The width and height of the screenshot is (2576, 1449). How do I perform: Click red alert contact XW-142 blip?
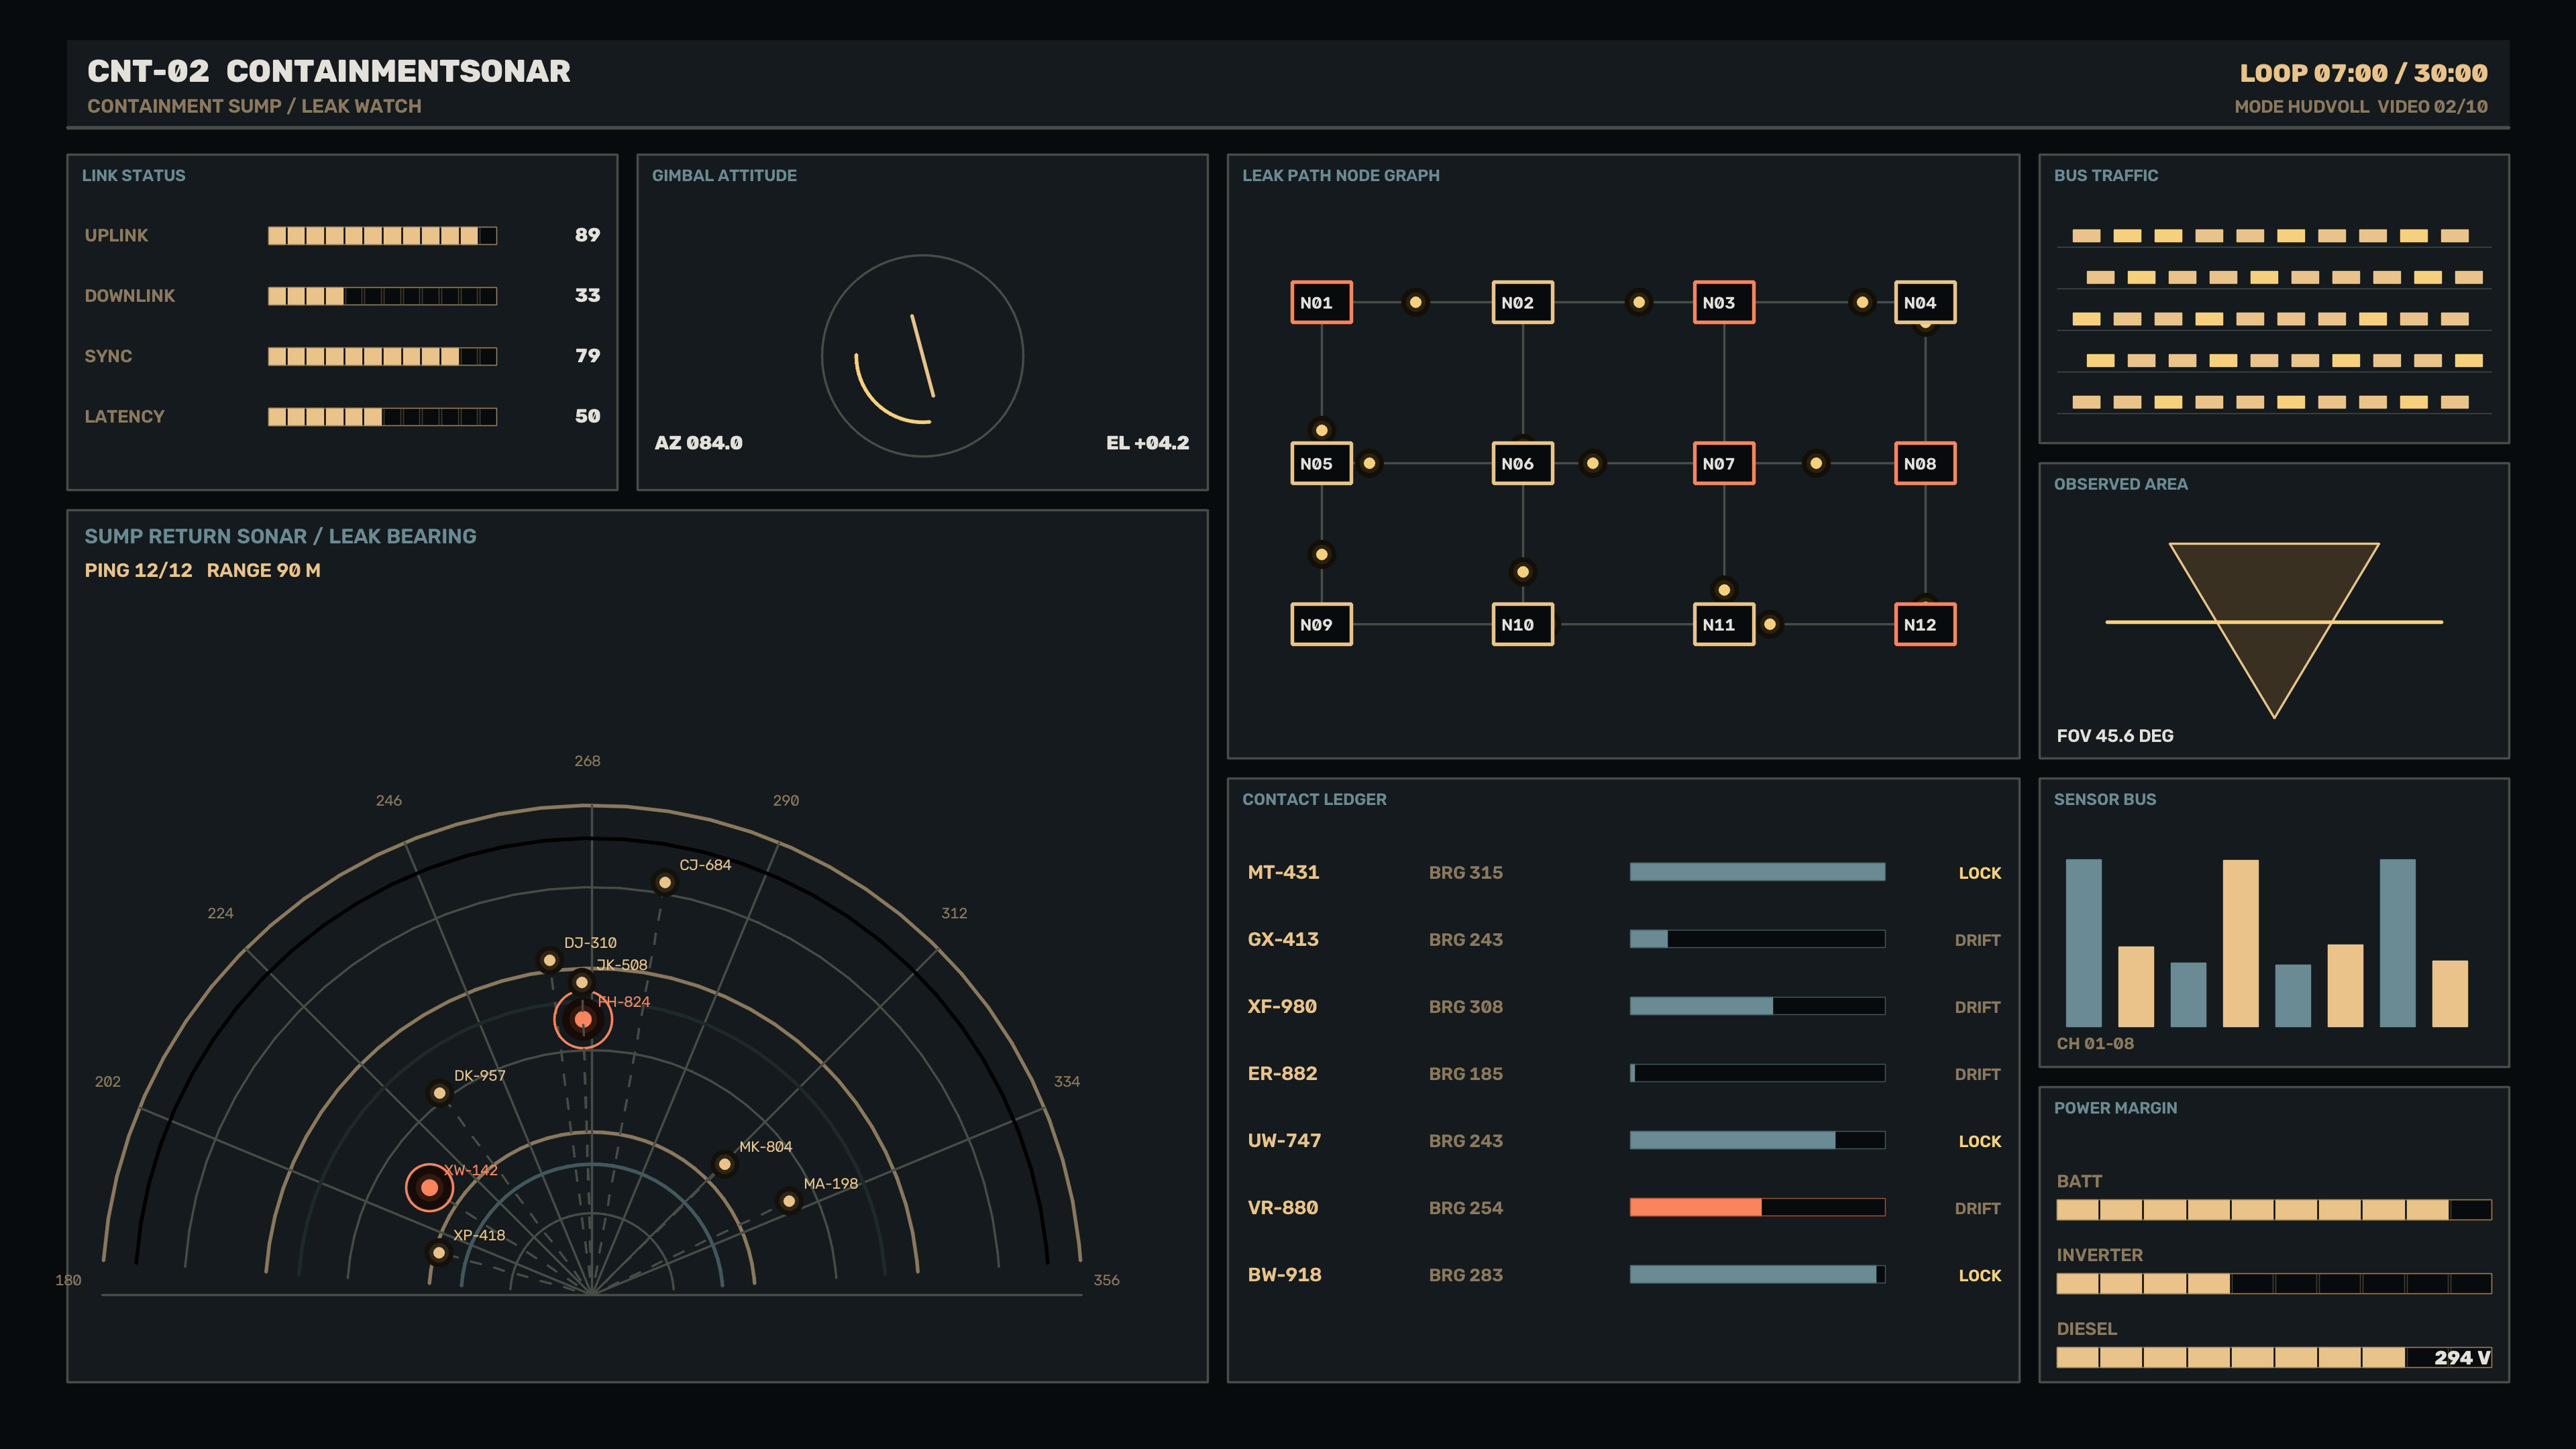click(429, 1187)
